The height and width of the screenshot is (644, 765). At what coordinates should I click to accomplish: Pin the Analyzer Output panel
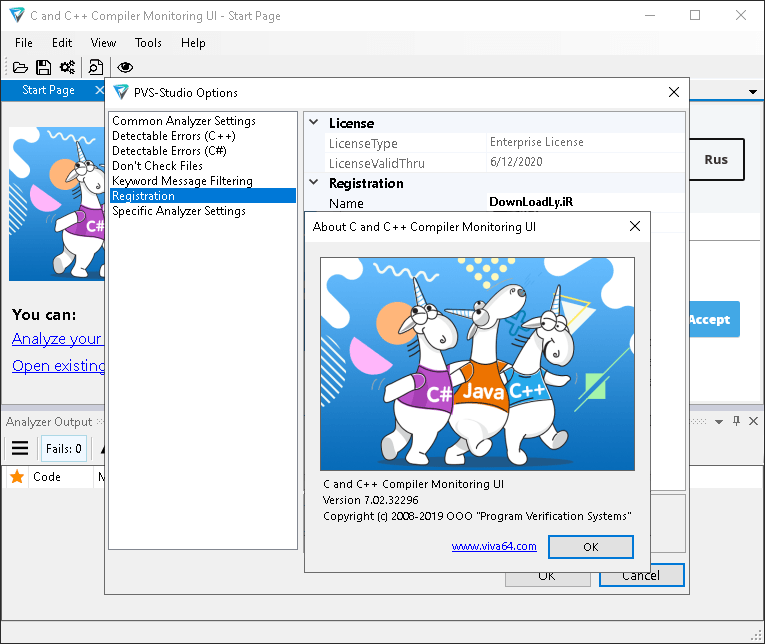point(737,421)
